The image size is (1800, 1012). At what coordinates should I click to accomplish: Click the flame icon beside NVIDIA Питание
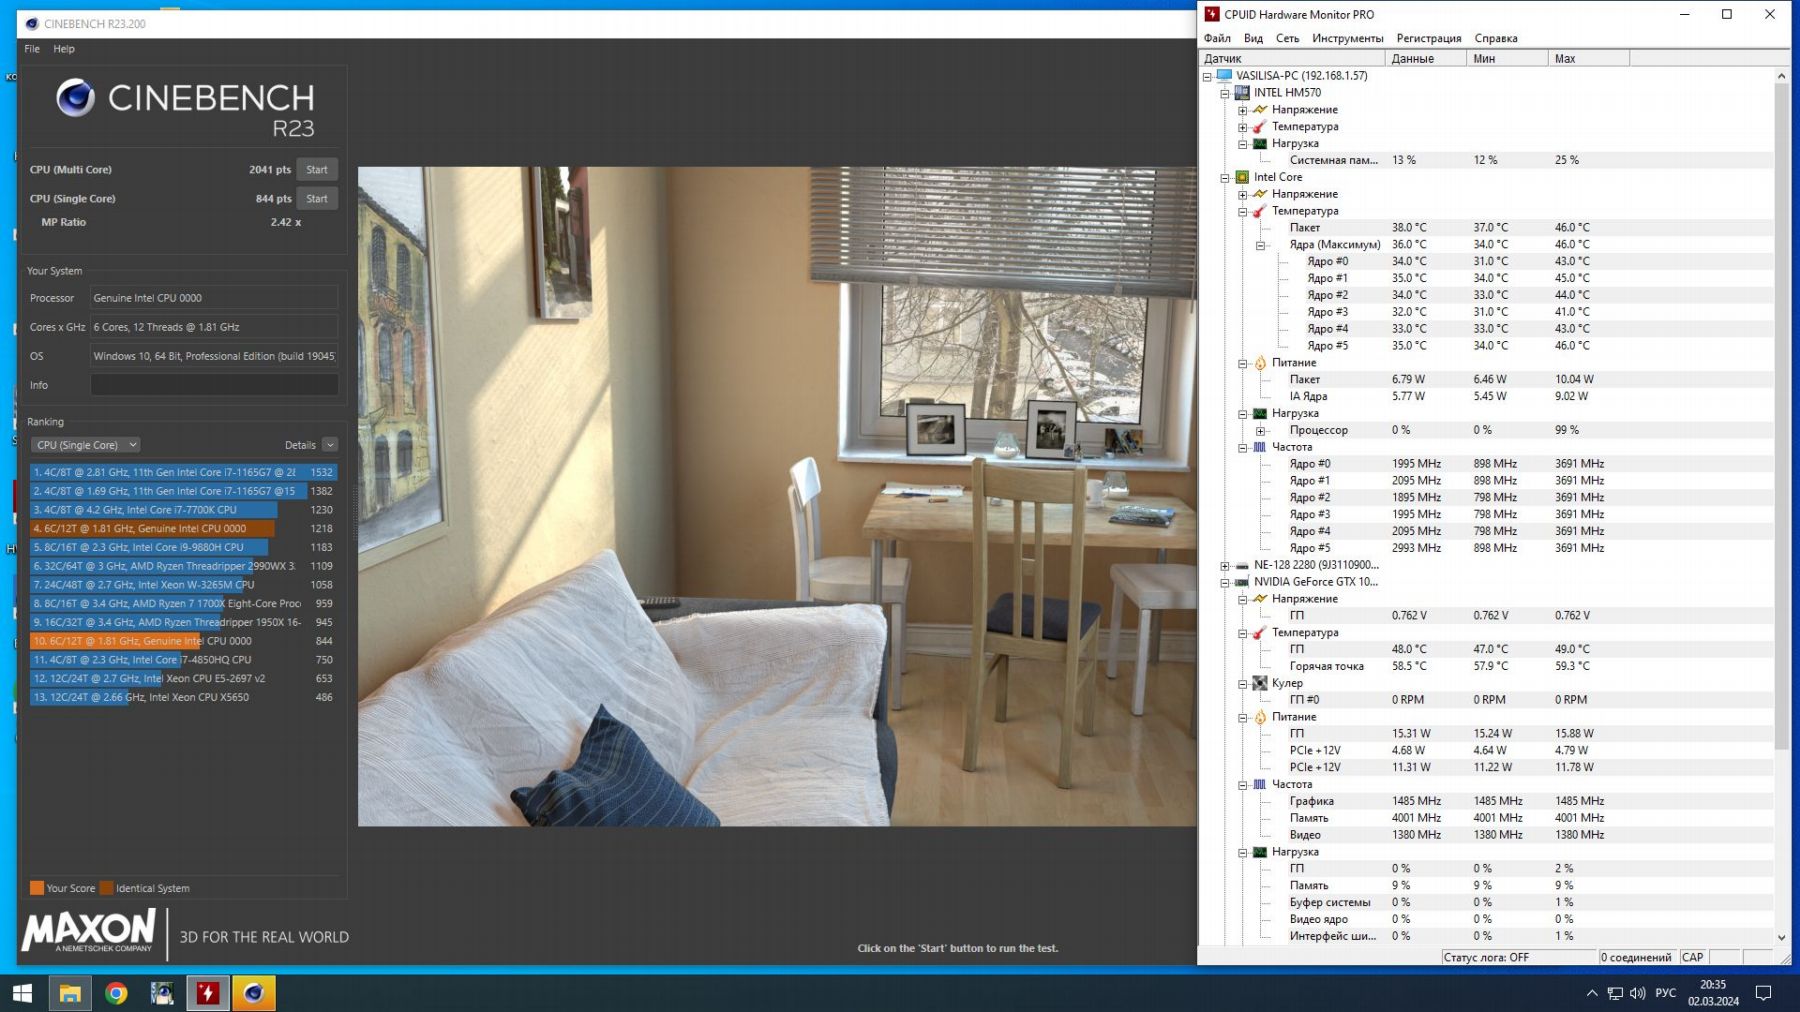click(1260, 717)
